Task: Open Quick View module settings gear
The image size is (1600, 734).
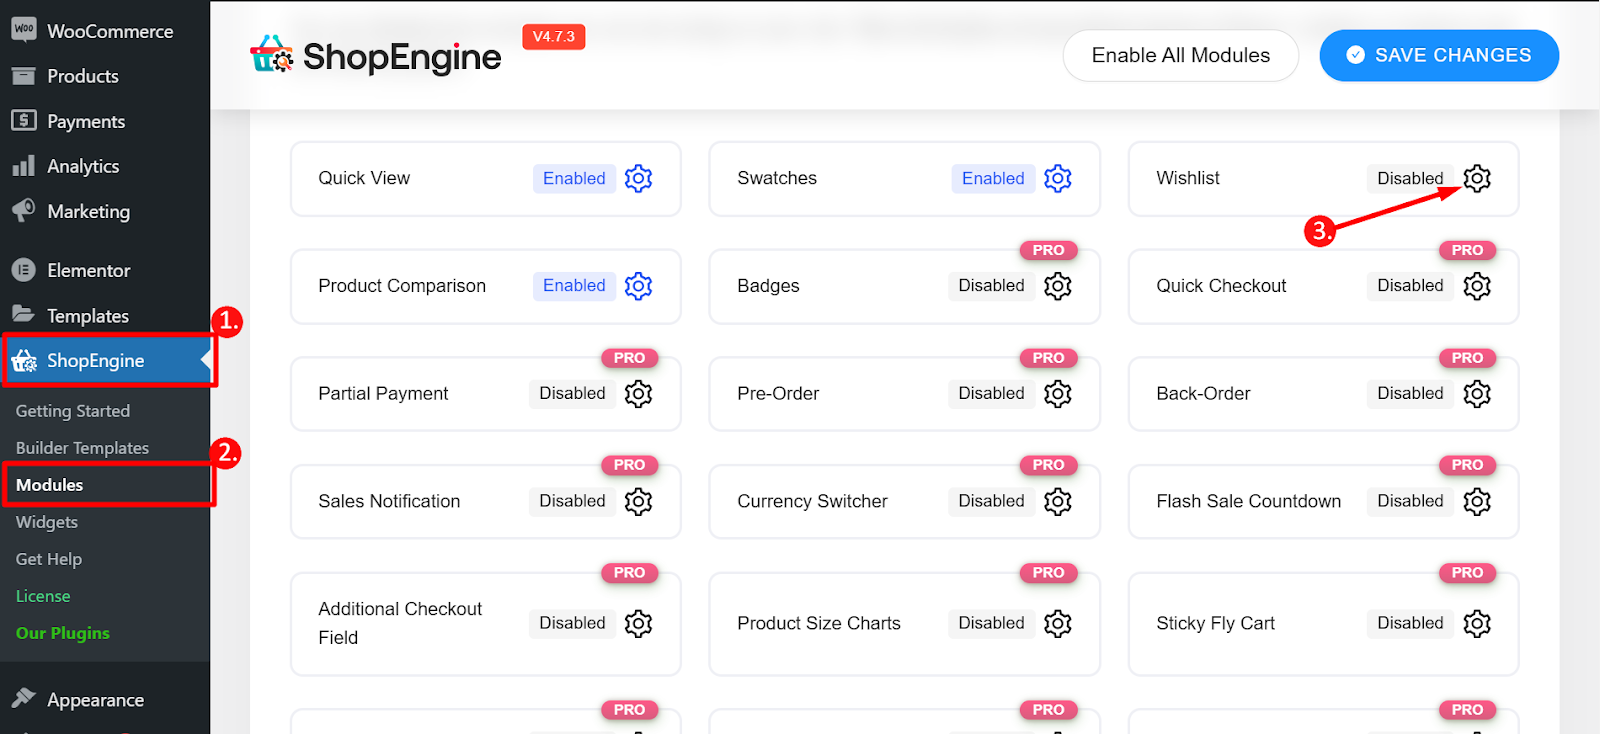Action: [x=638, y=178]
